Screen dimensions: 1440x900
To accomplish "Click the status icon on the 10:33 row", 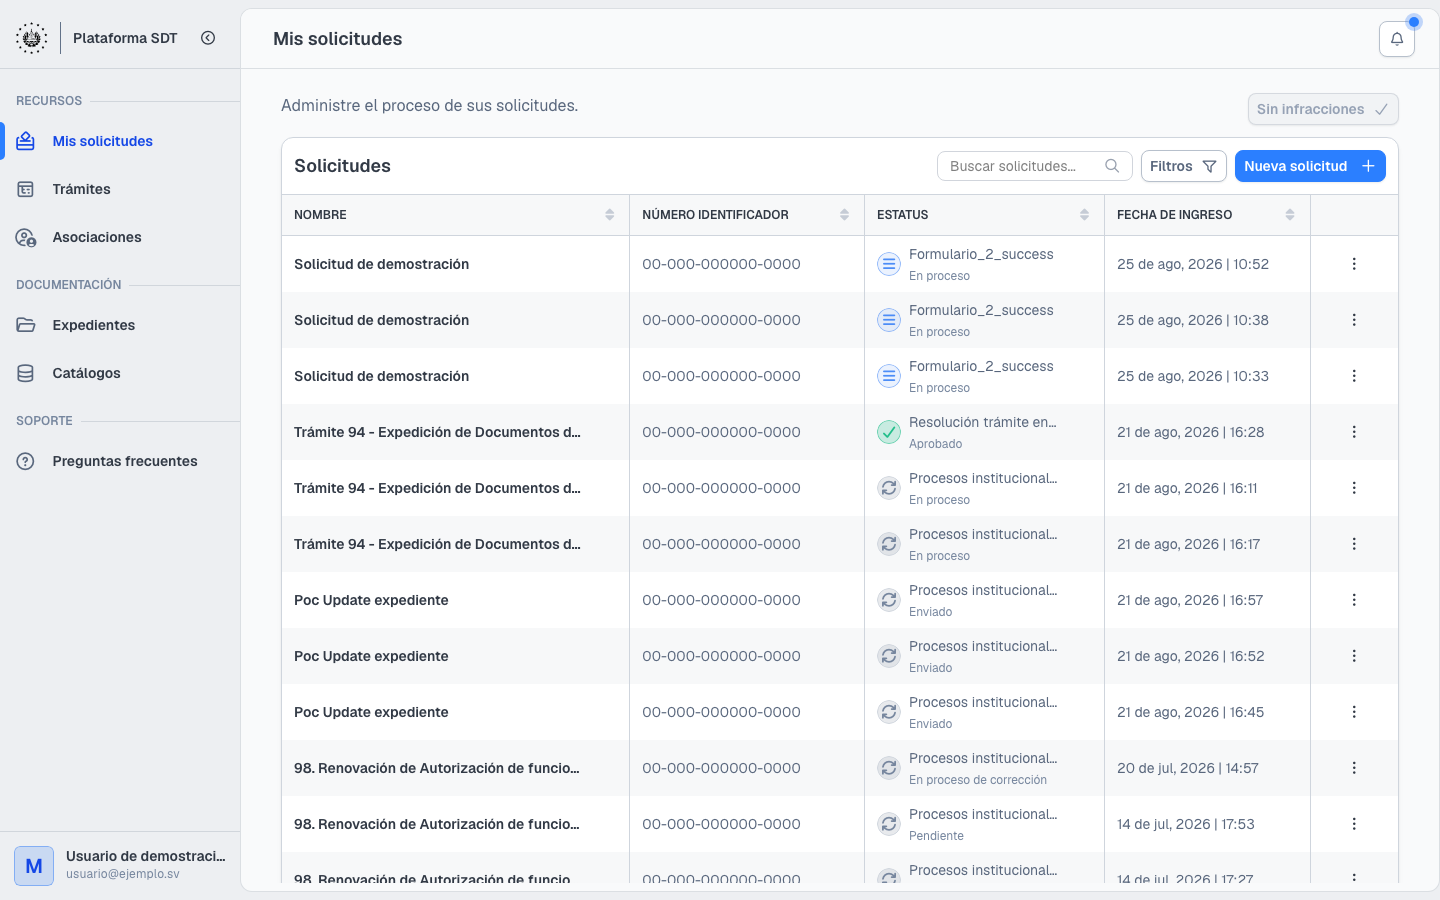I will pos(888,376).
